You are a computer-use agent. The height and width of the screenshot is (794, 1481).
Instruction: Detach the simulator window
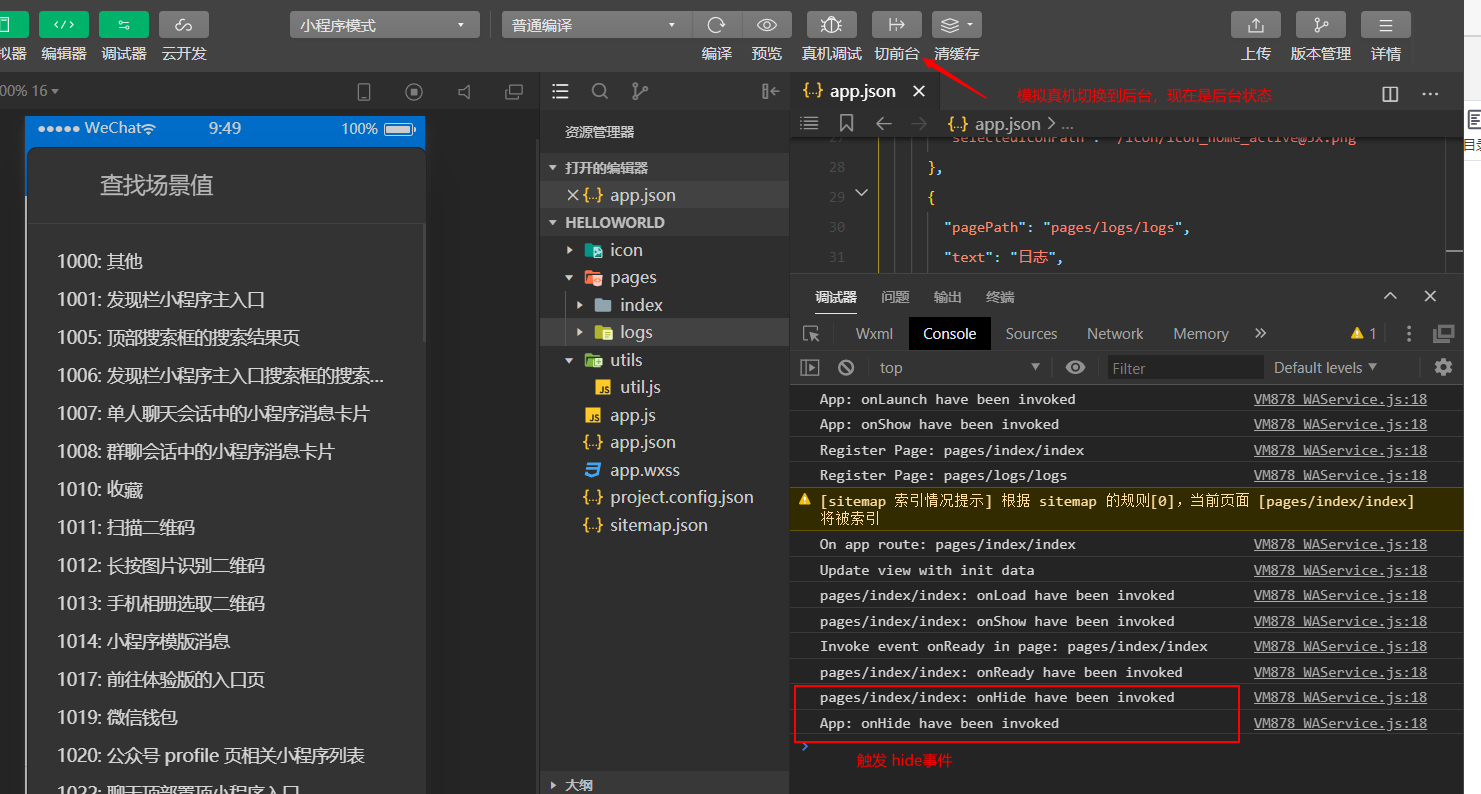[514, 92]
